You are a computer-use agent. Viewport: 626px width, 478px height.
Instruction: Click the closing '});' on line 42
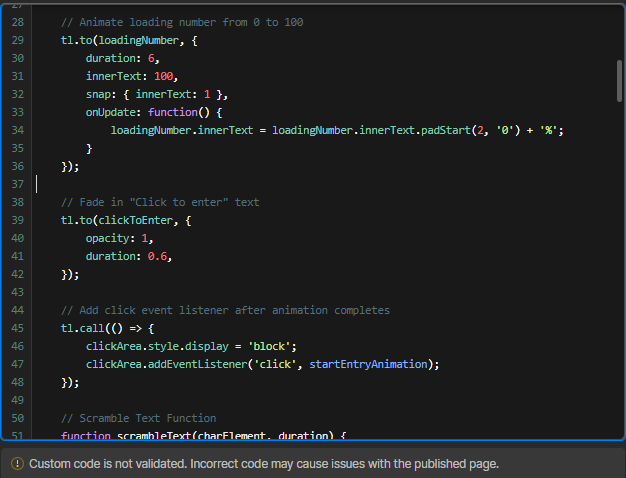[x=70, y=274]
